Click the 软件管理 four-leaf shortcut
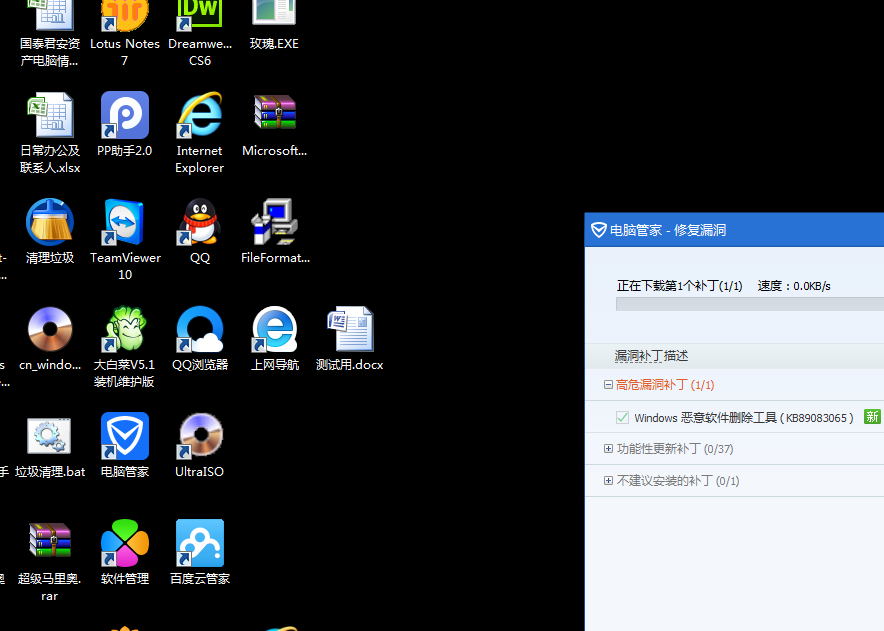The width and height of the screenshot is (884, 631). click(x=125, y=542)
